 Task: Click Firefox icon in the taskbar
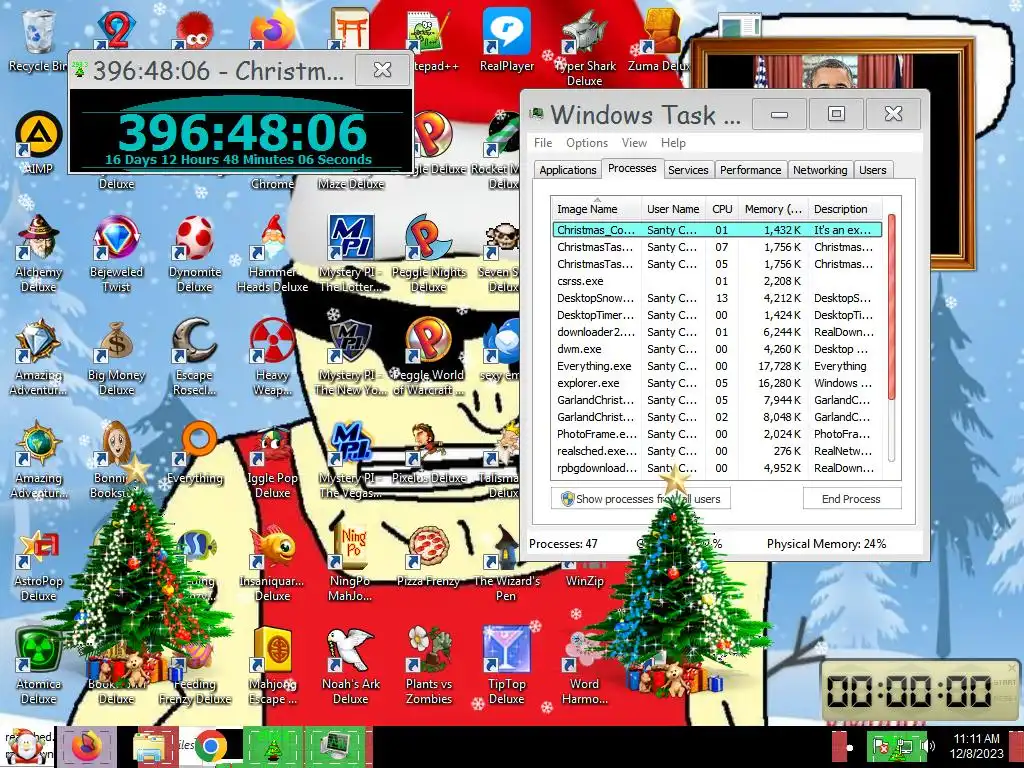(x=86, y=746)
